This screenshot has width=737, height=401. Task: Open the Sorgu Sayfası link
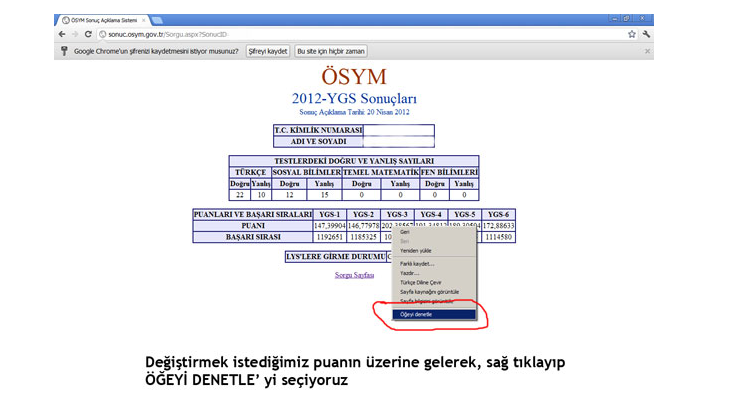pos(354,275)
